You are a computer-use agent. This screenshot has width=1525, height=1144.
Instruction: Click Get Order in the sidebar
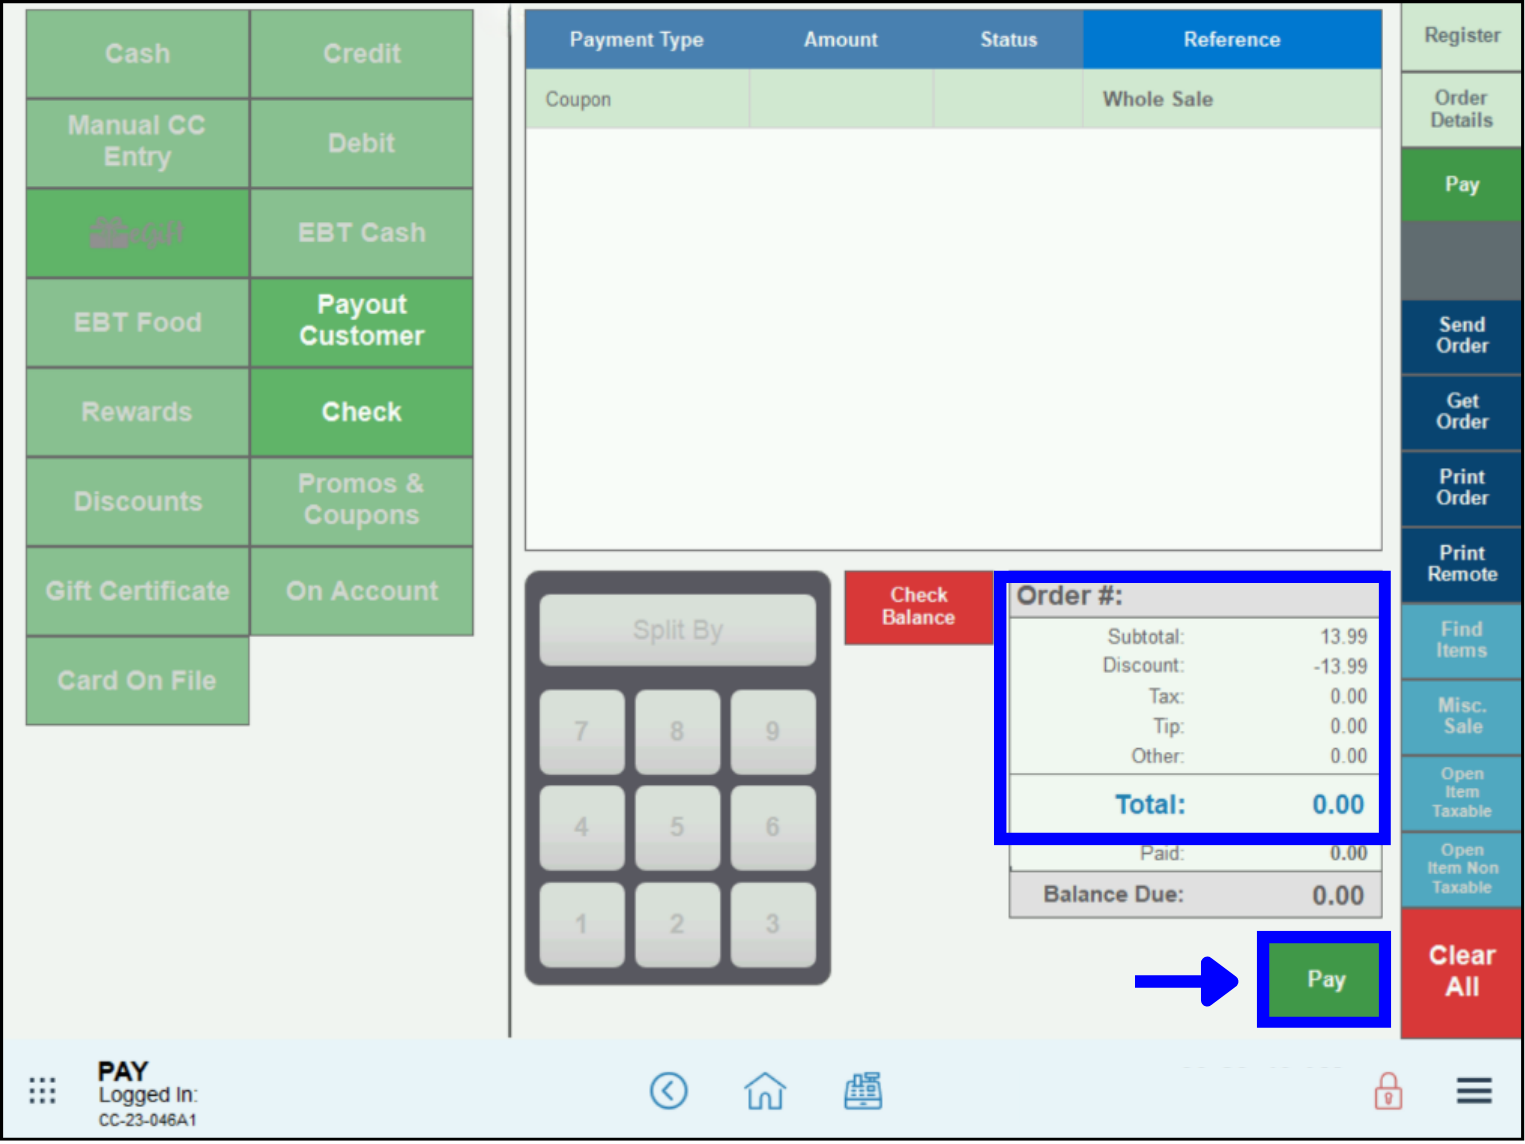1461,412
